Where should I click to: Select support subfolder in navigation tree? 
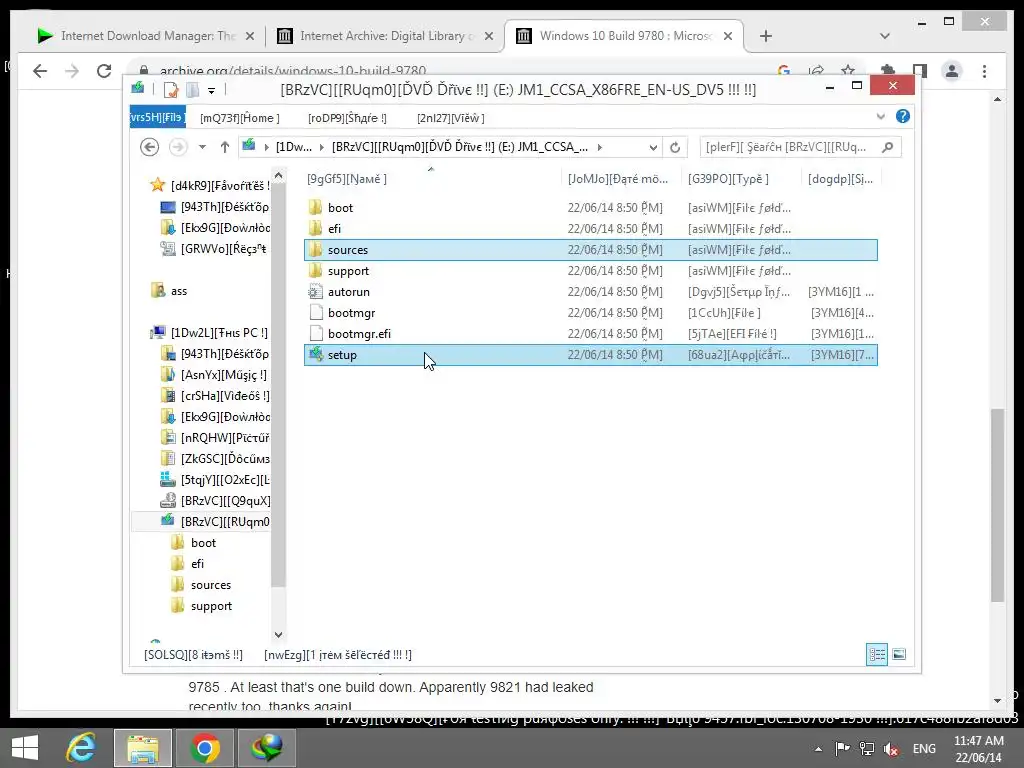(201, 606)
